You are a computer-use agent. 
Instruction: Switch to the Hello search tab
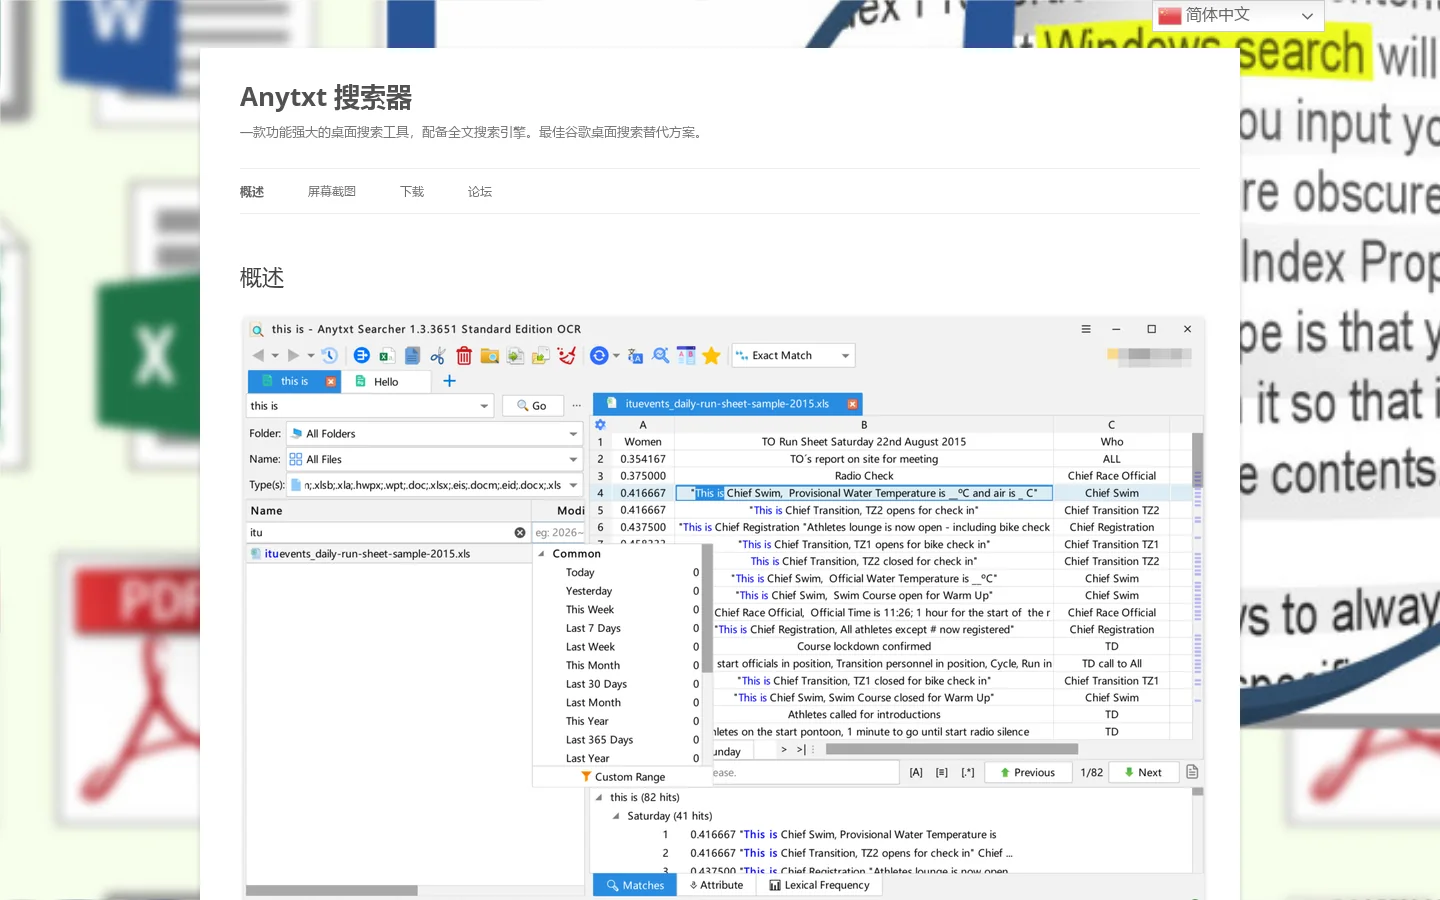386,381
